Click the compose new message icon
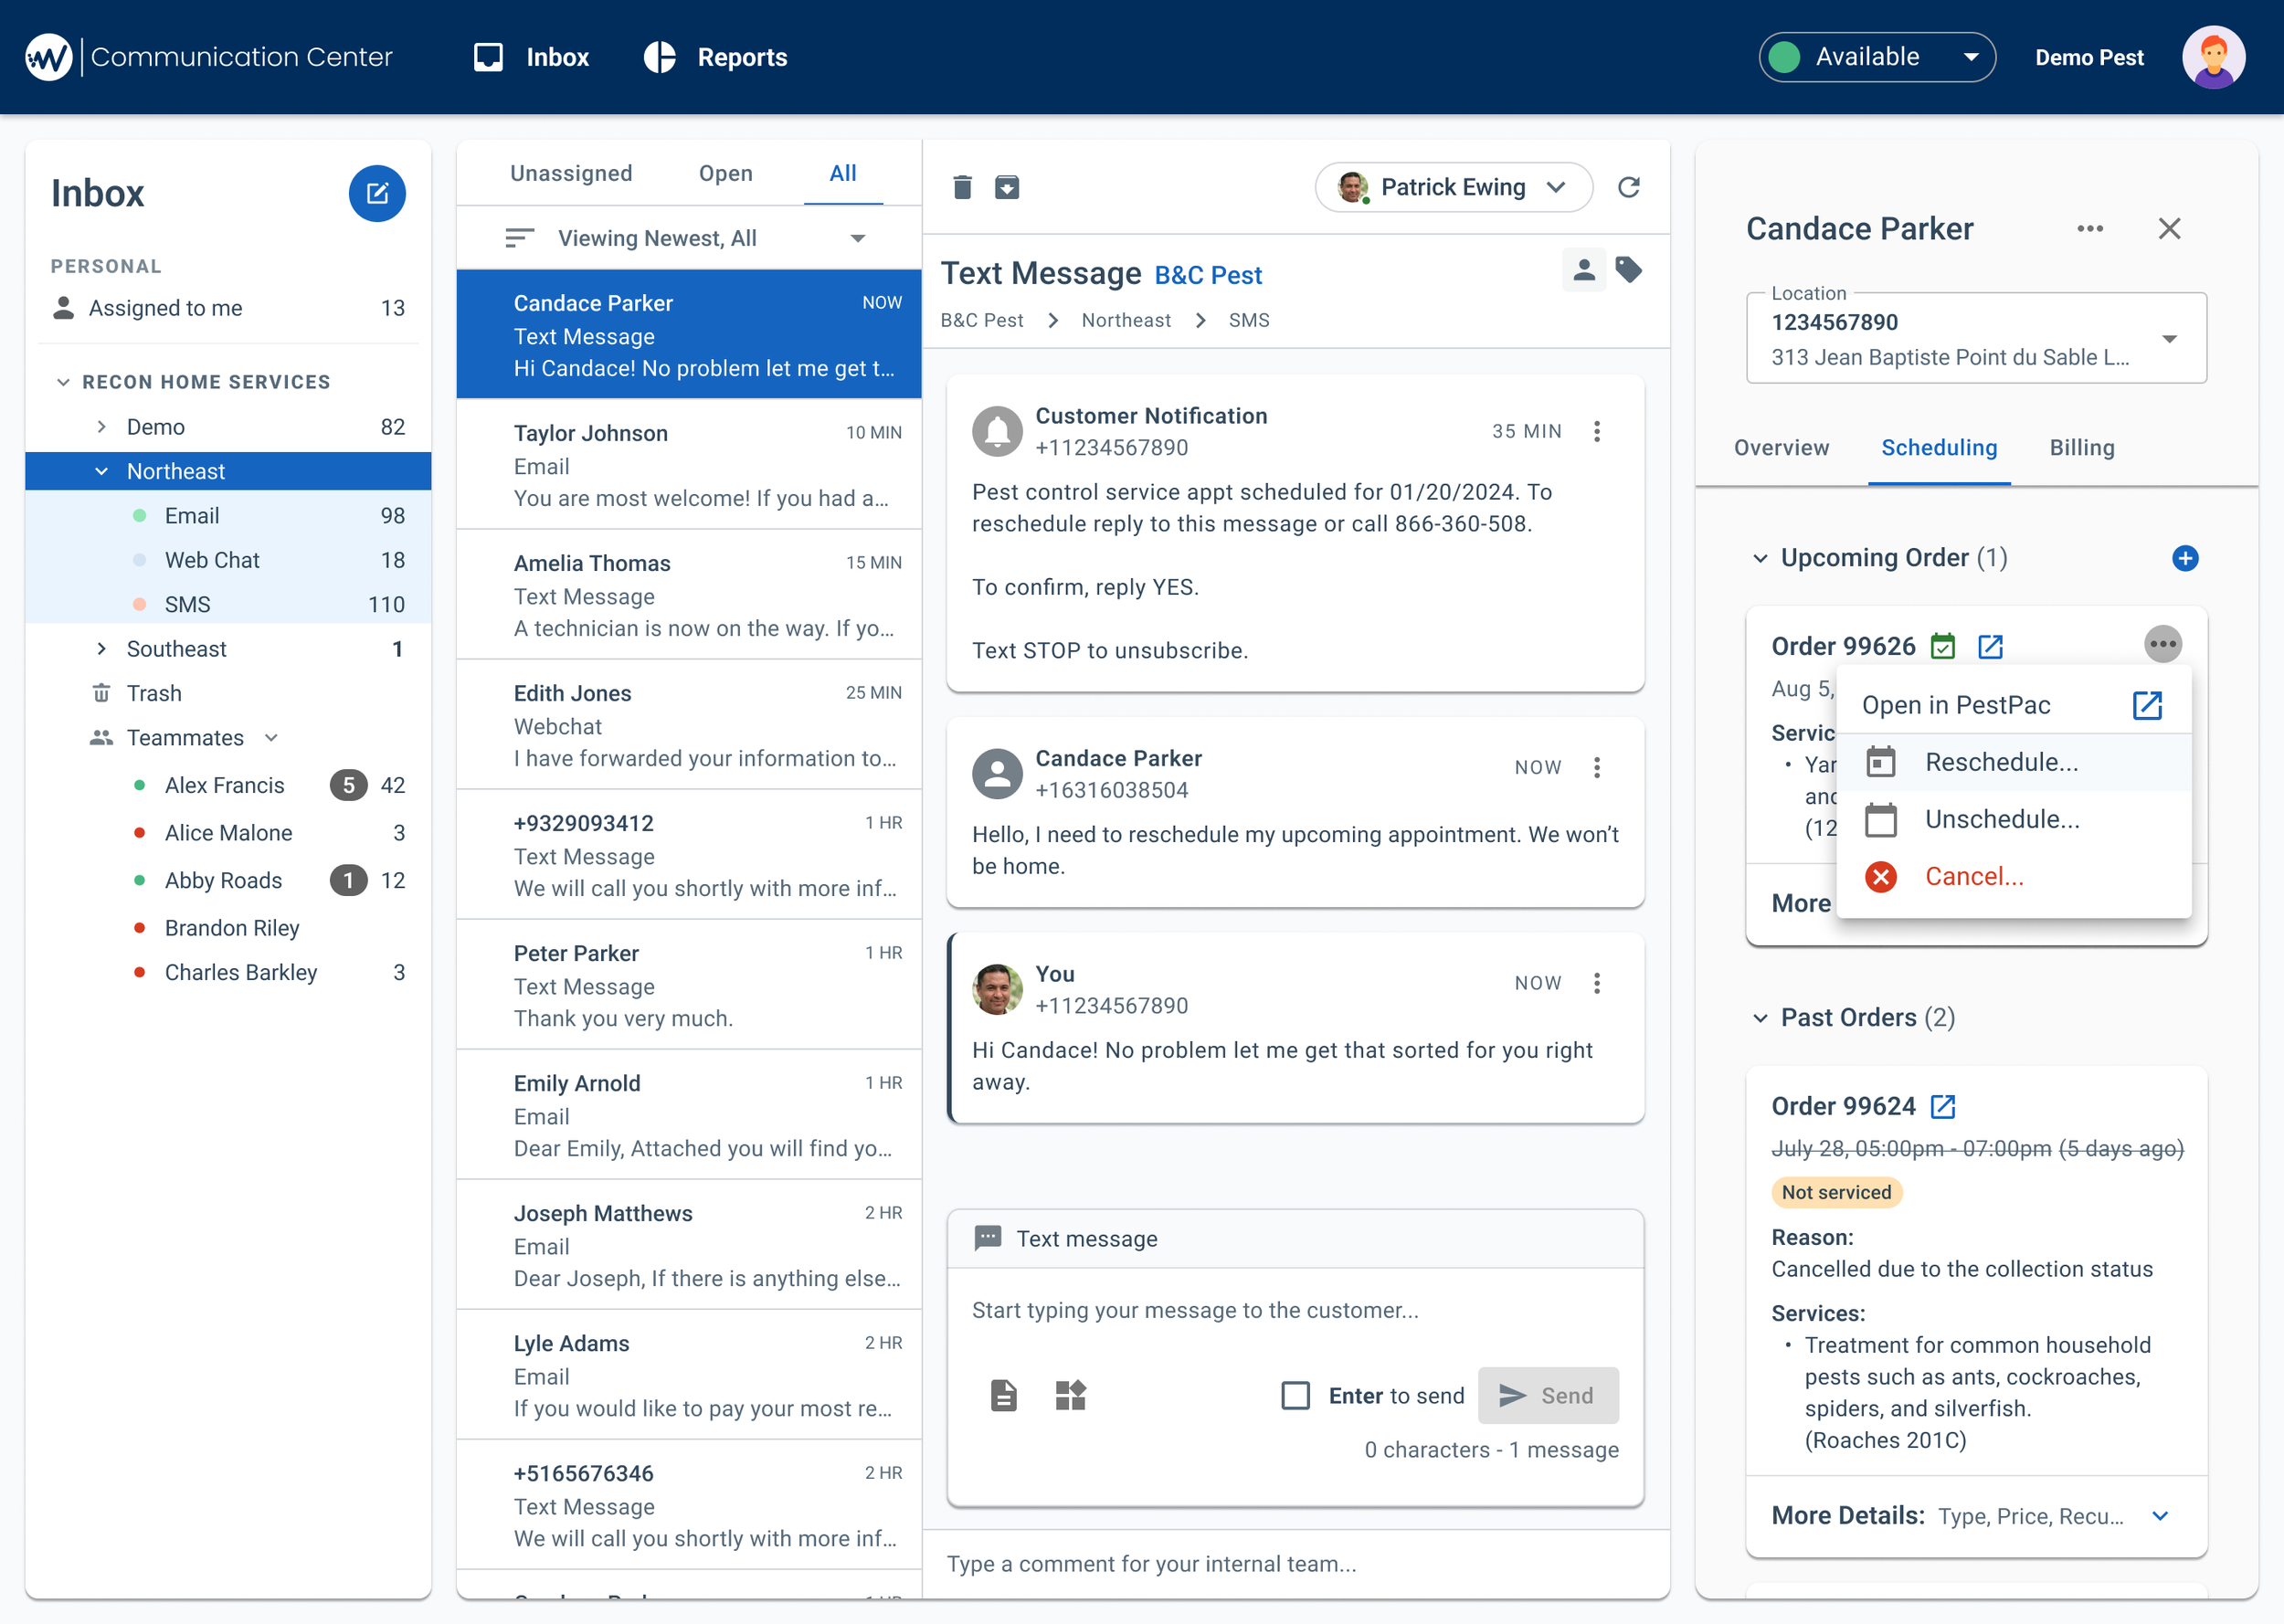Viewport: 2284px width, 1624px height. click(377, 193)
